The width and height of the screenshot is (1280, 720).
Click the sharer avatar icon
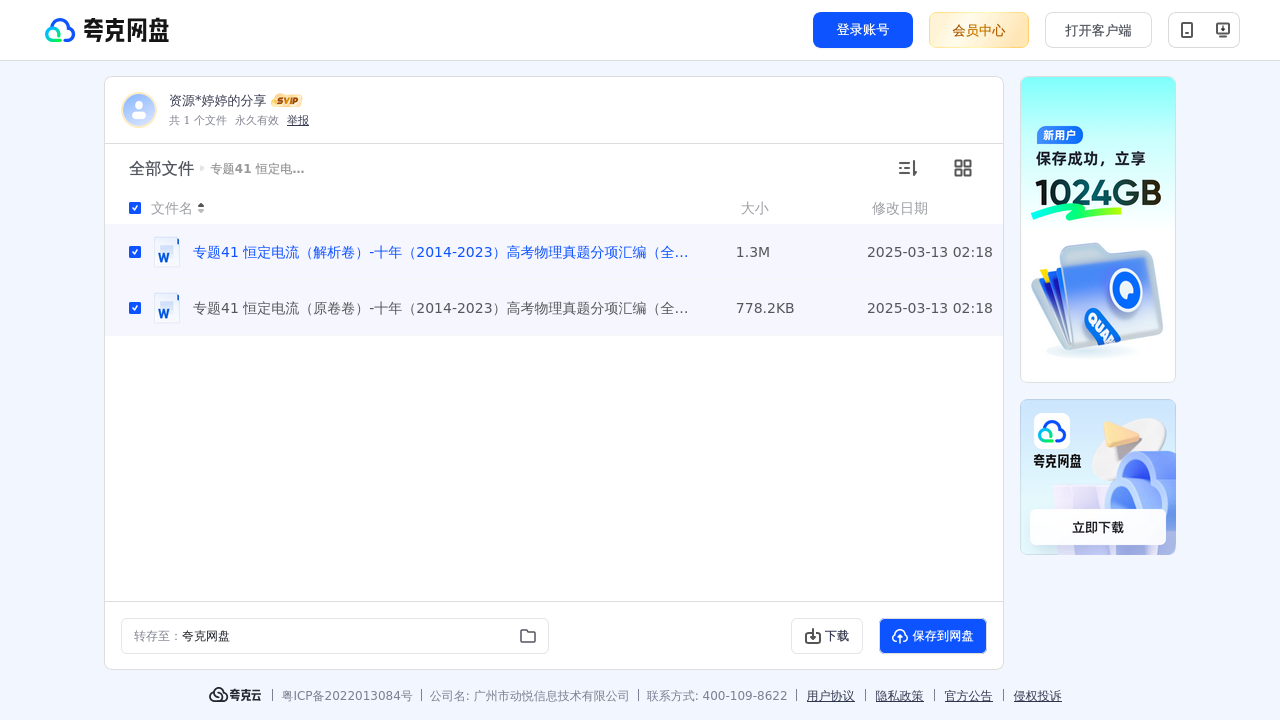[139, 110]
